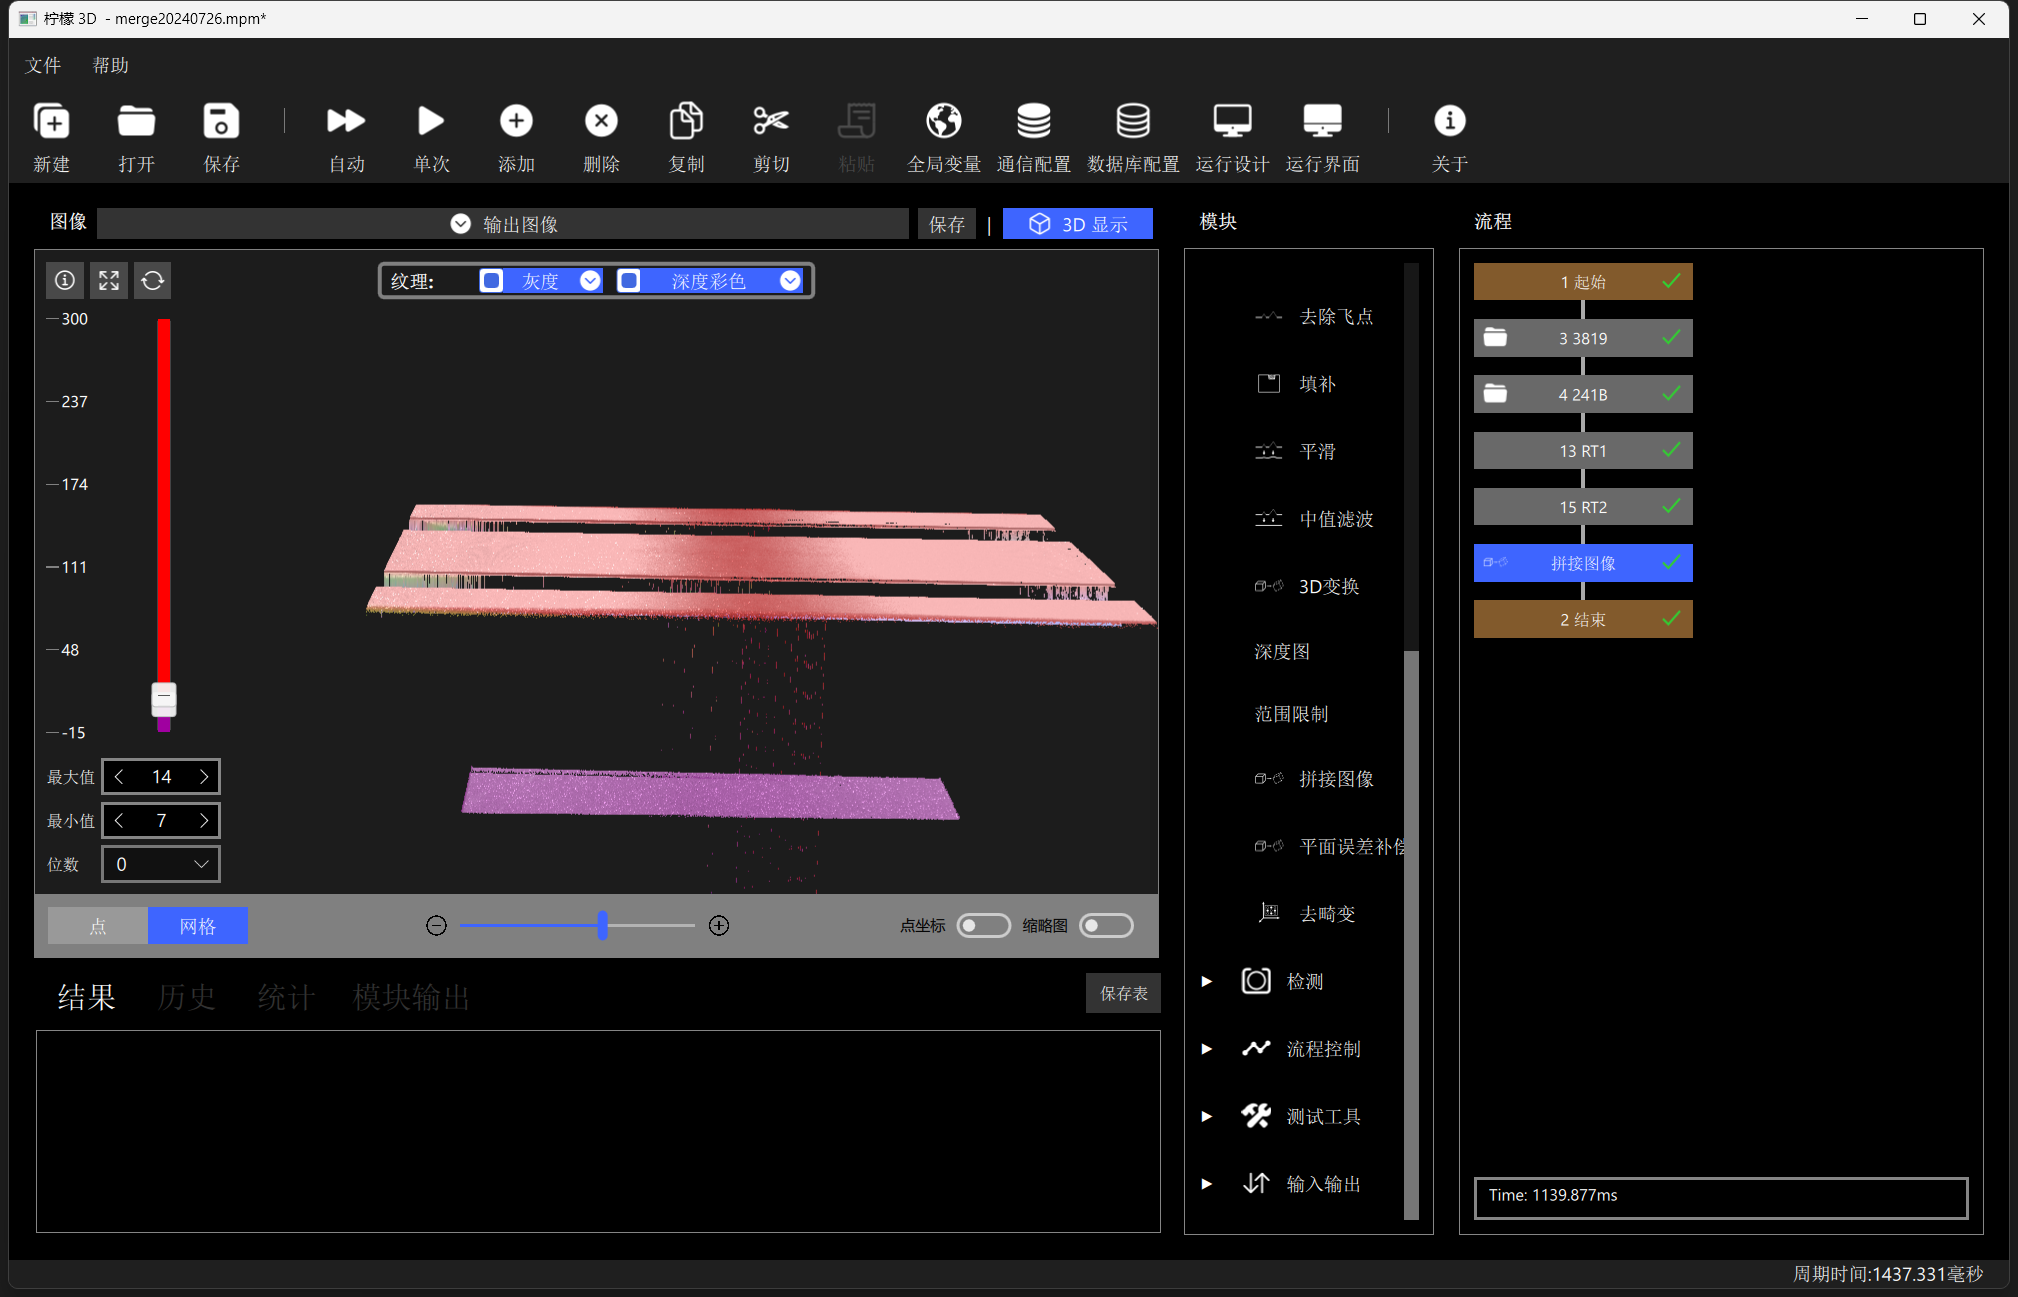Check the 灰度 texture checkbox
Viewport: 2018px width, 1297px height.
(x=491, y=281)
